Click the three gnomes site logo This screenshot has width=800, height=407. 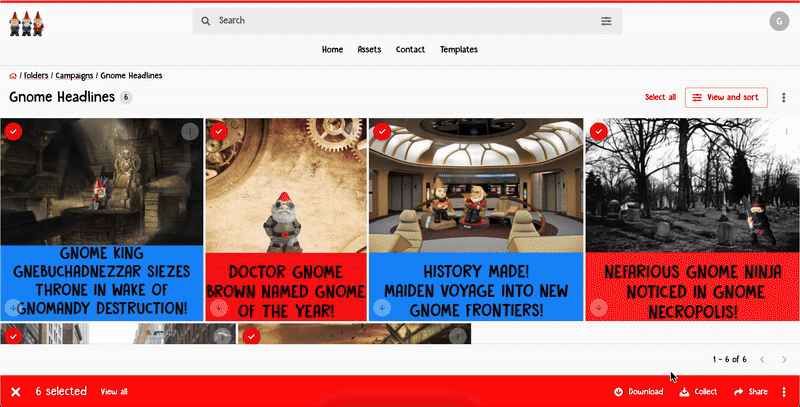26,23
